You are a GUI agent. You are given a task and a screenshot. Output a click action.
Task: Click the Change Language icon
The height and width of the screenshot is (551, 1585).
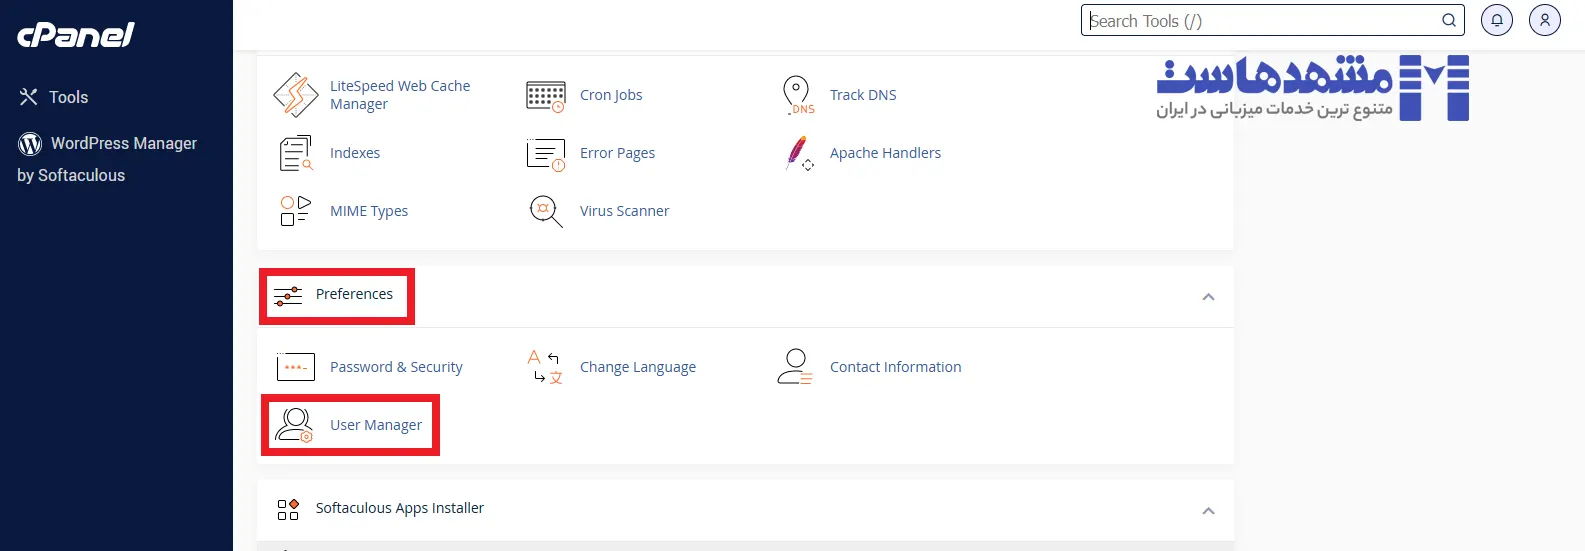[545, 367]
